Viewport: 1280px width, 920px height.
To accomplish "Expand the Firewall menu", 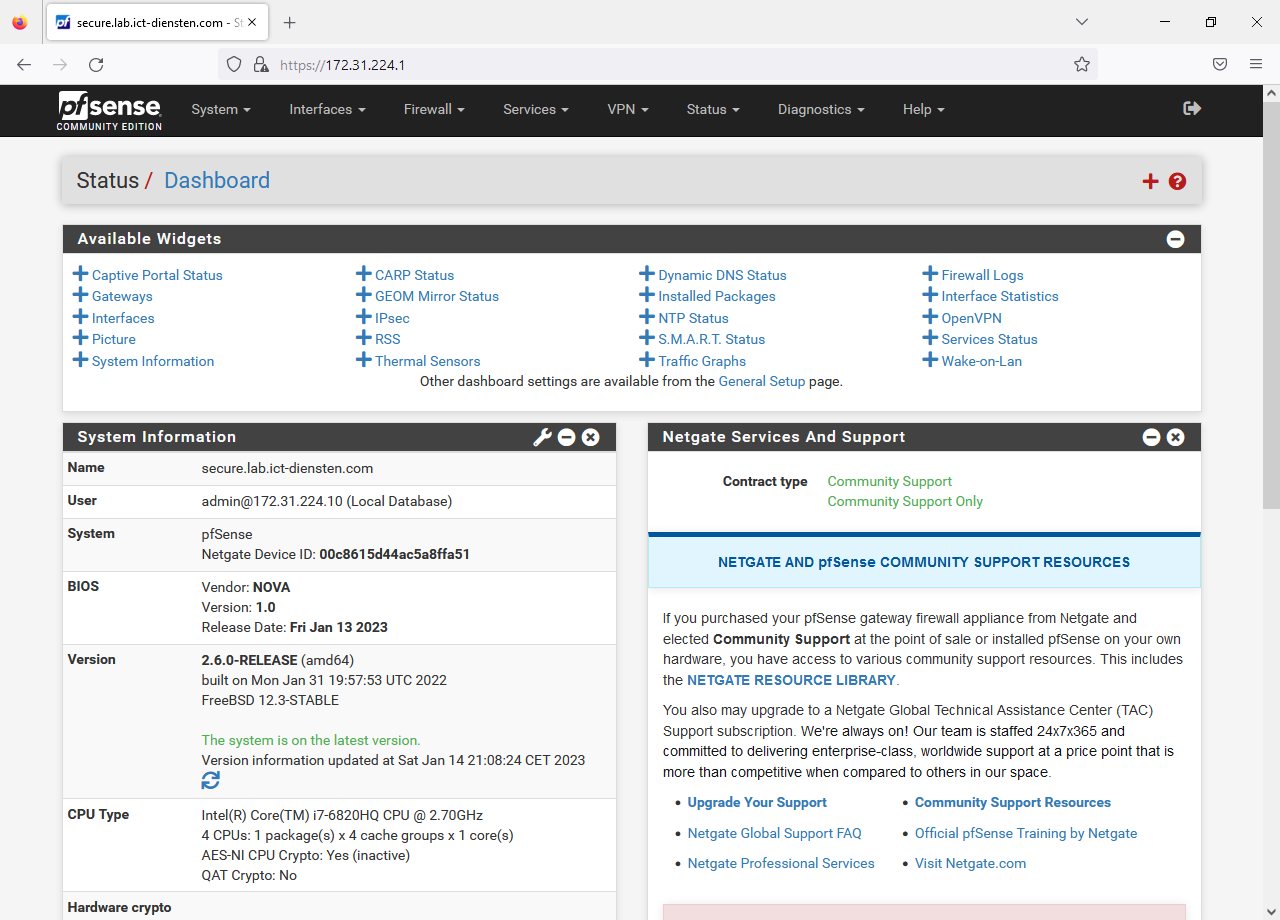I will [x=434, y=110].
